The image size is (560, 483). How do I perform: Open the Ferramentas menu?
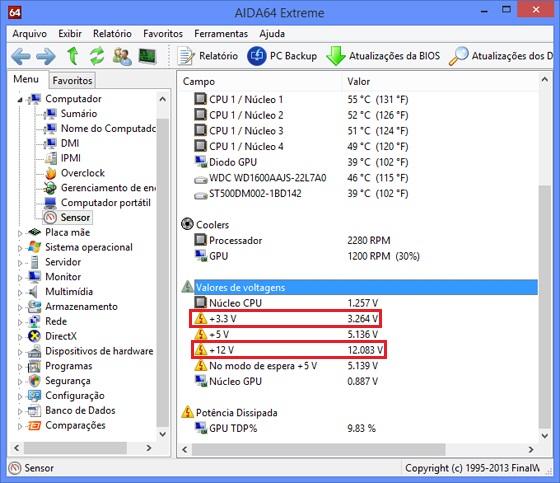(x=221, y=34)
